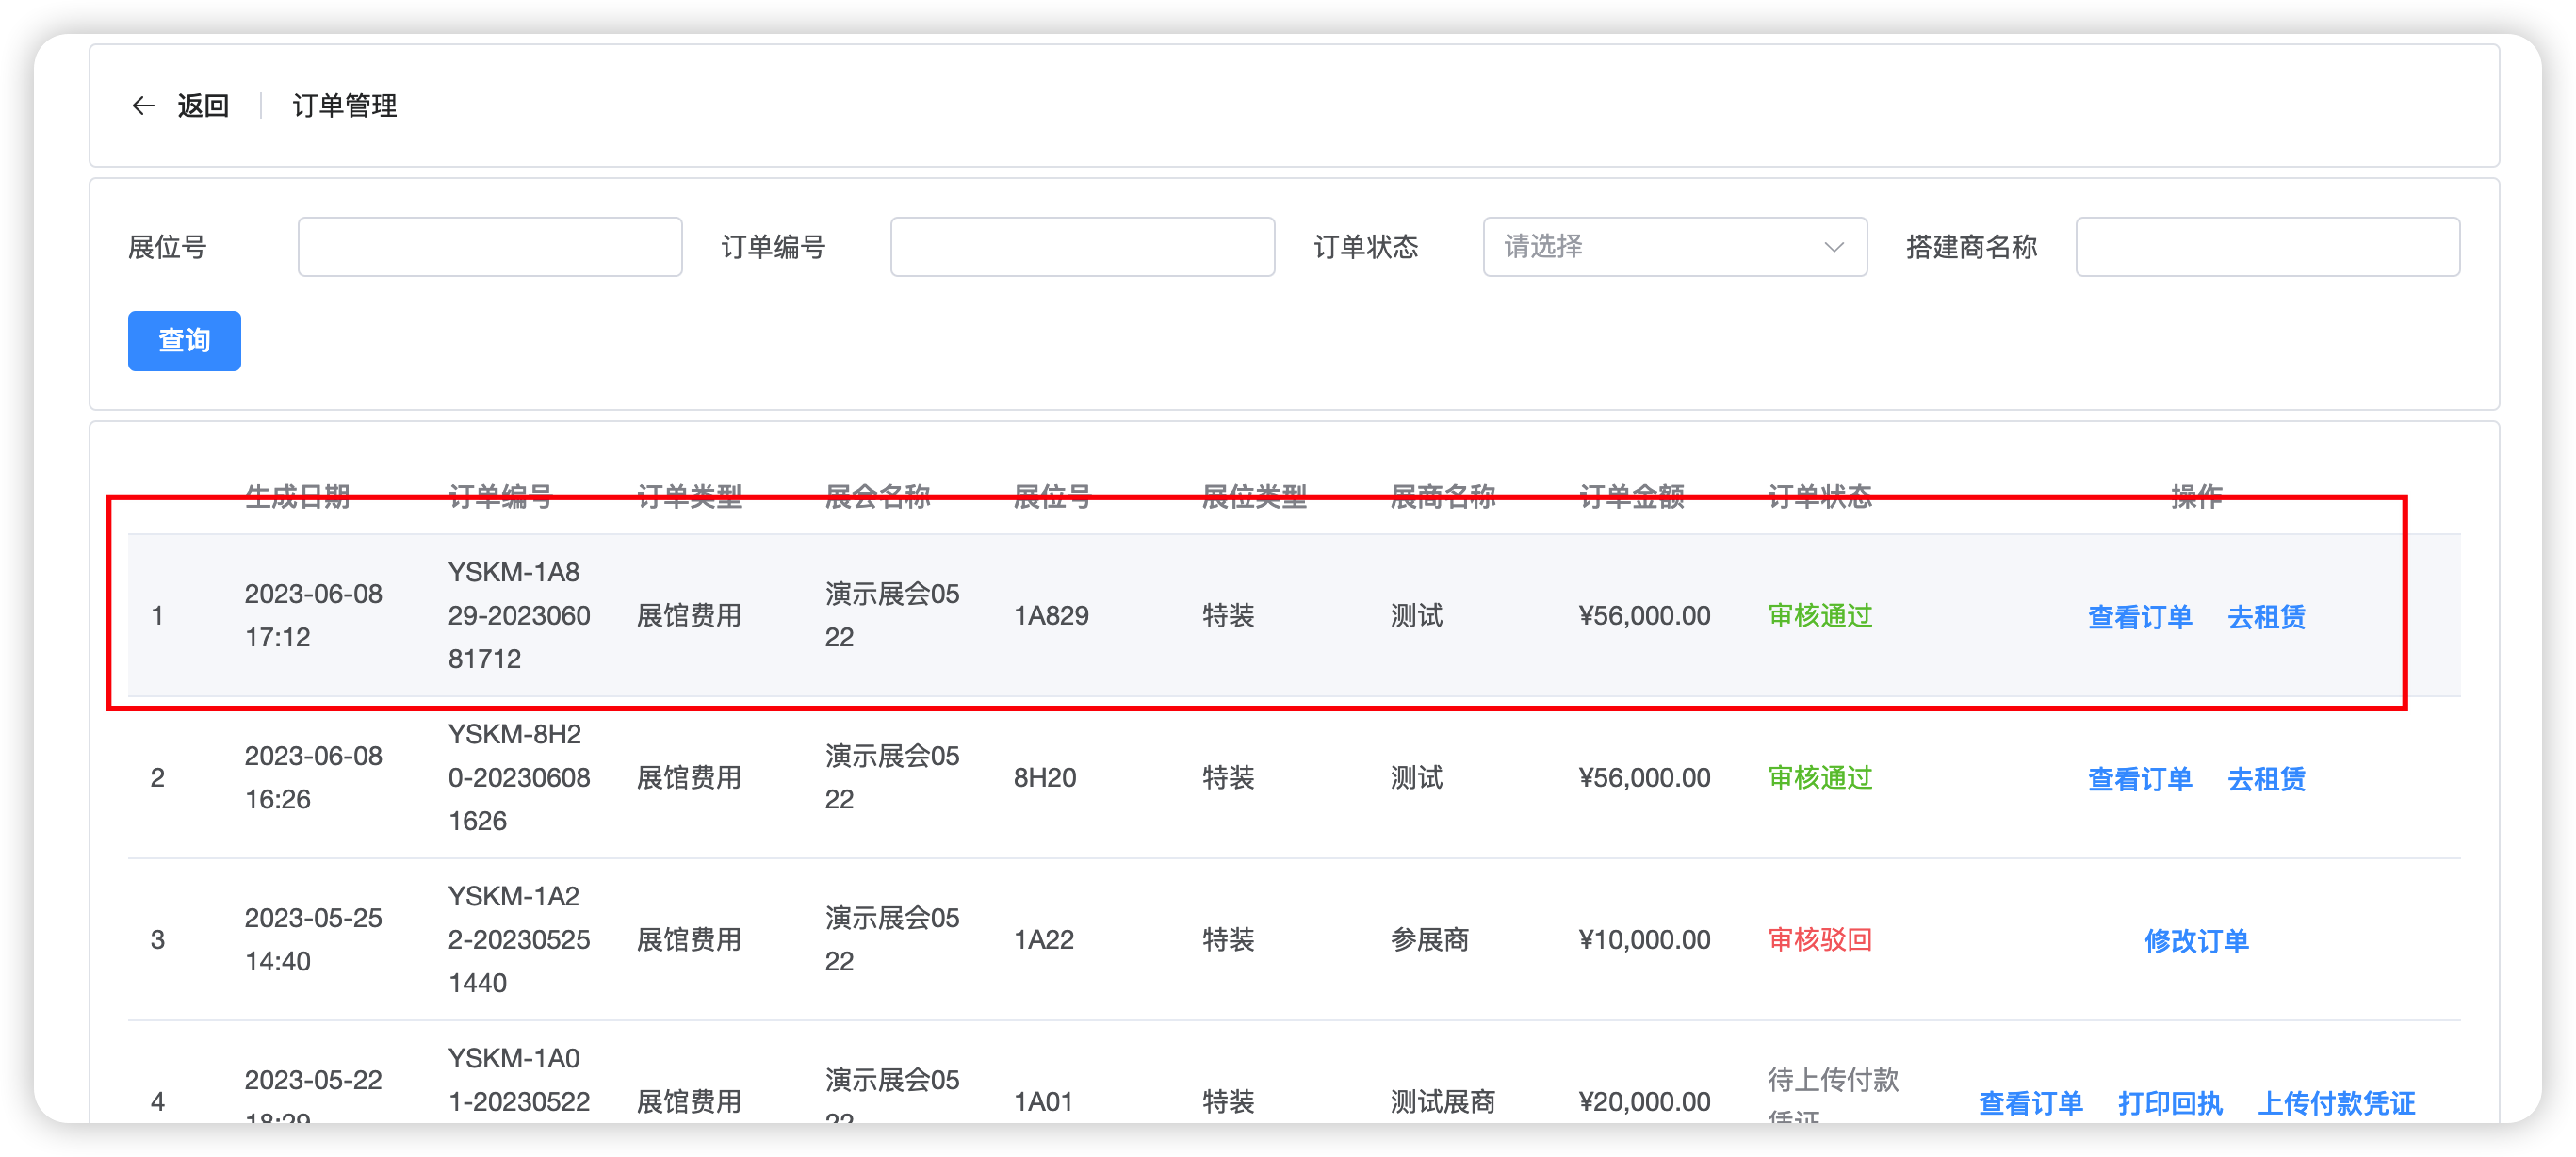Click the back arrow icon
Image resolution: width=2576 pixels, height=1157 pixels.
143,105
